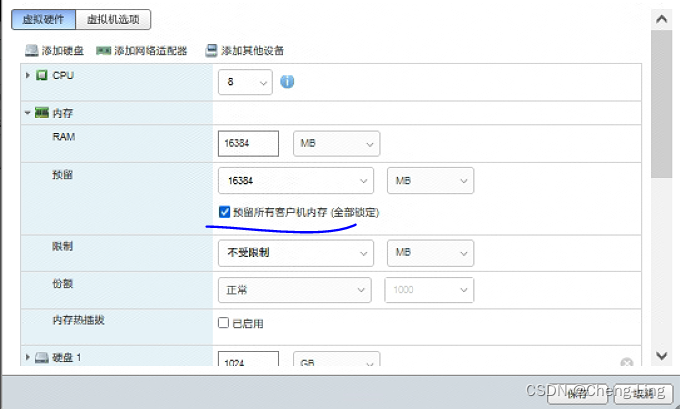The height and width of the screenshot is (409, 680).
Task: Click the 取消 cancel button
Action: tap(643, 393)
